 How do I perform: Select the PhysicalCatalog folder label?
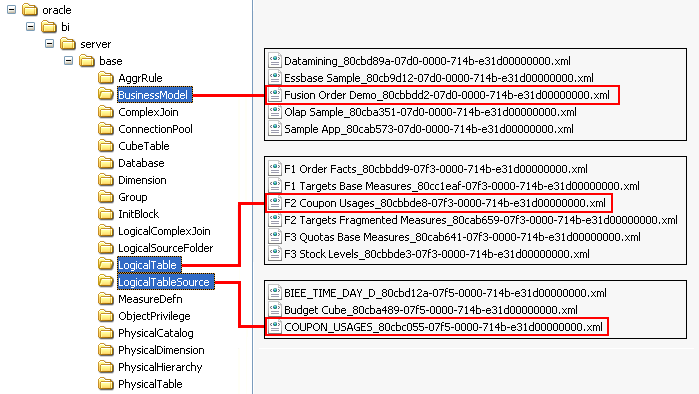pos(156,333)
